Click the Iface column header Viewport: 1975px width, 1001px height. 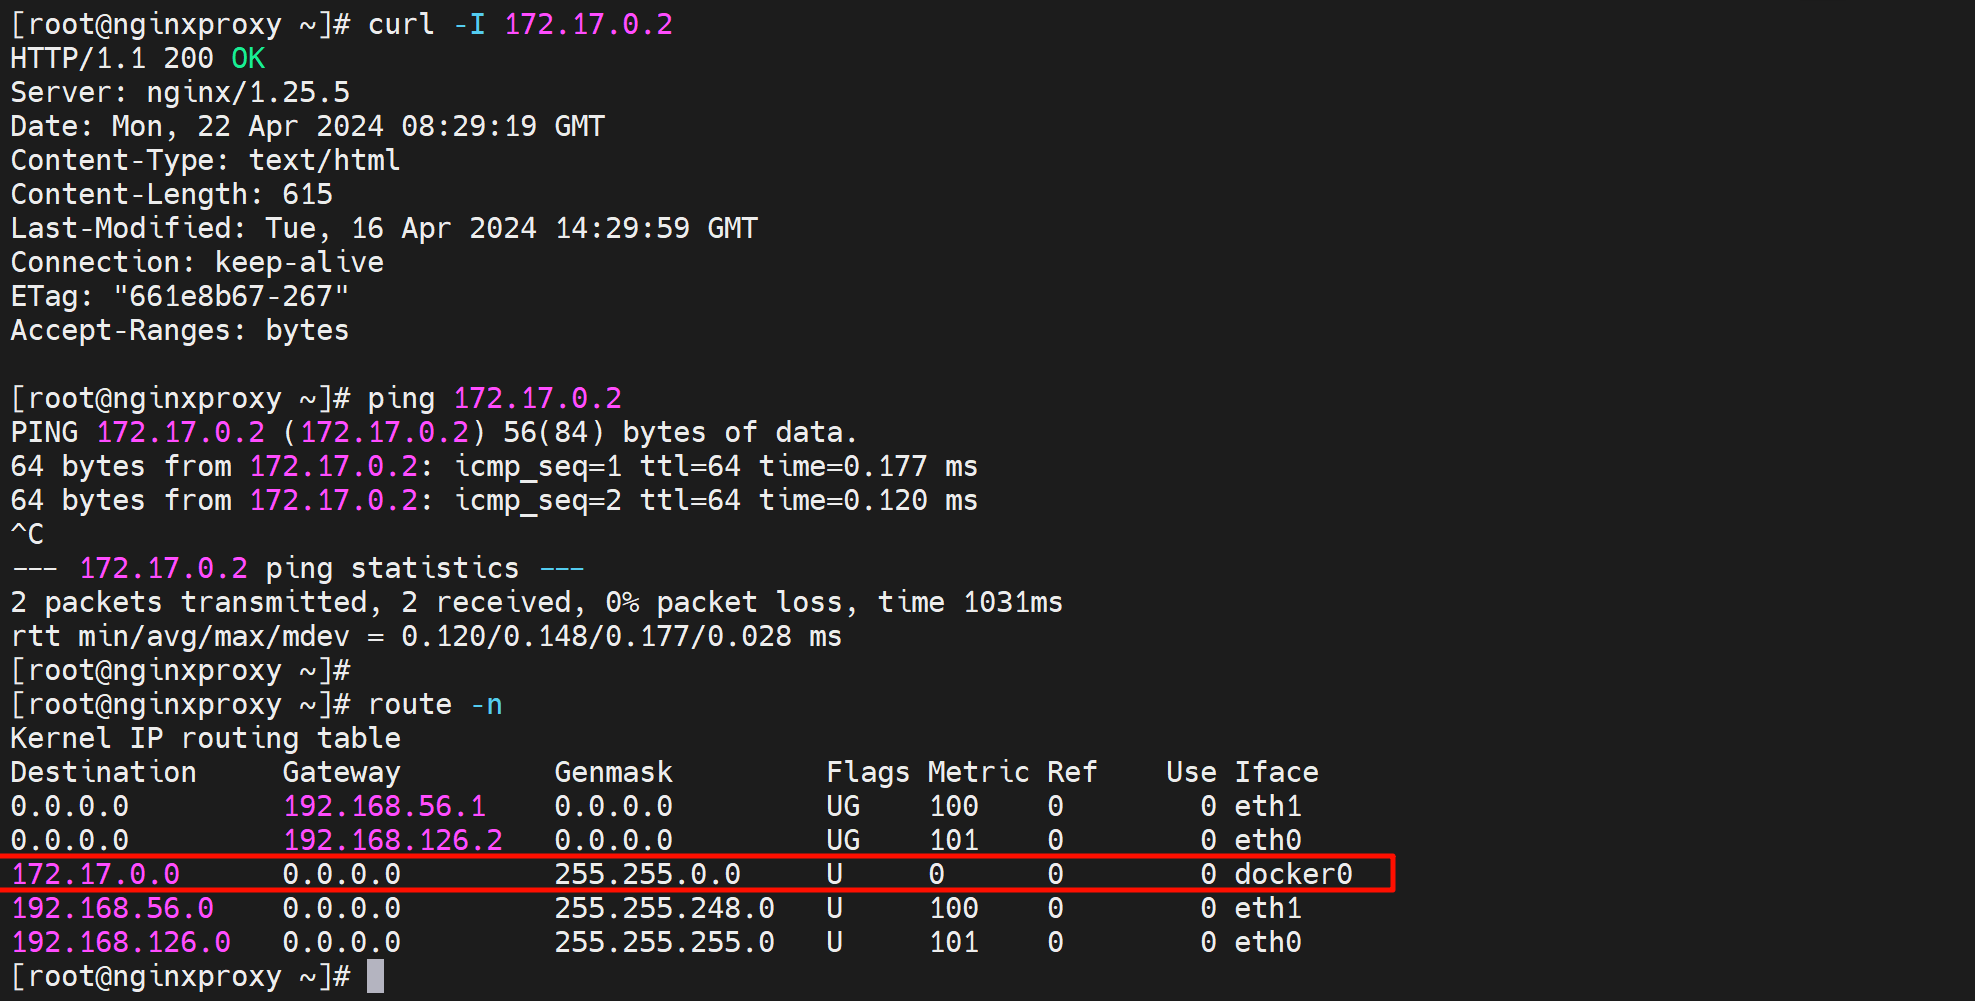(x=1276, y=772)
